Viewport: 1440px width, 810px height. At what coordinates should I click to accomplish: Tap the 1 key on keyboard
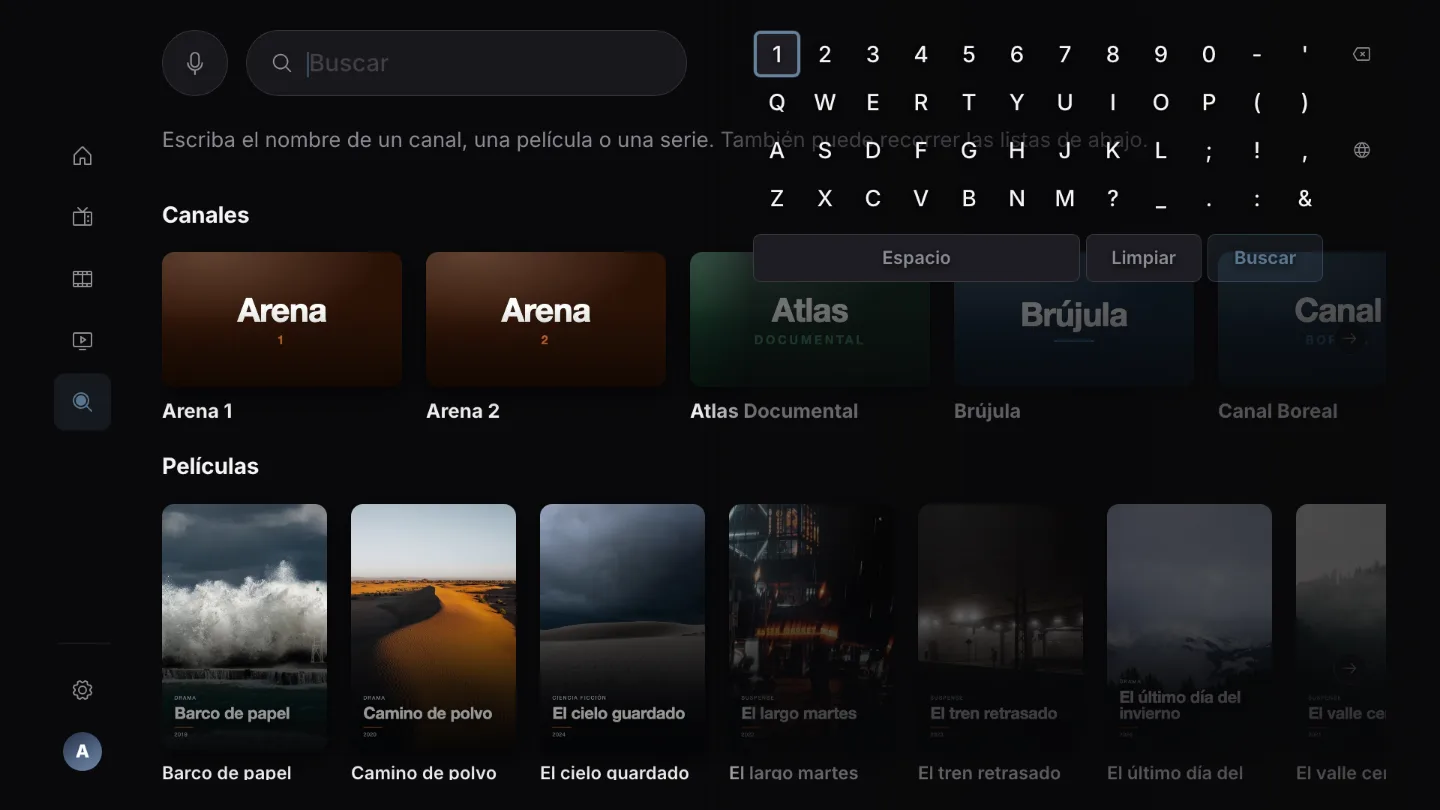point(777,54)
